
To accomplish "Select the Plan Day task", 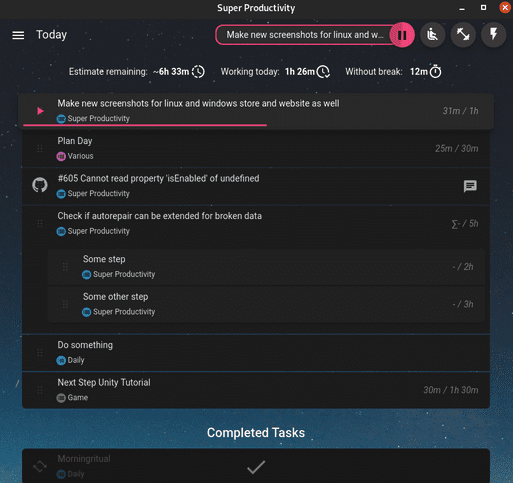I will coord(256,148).
